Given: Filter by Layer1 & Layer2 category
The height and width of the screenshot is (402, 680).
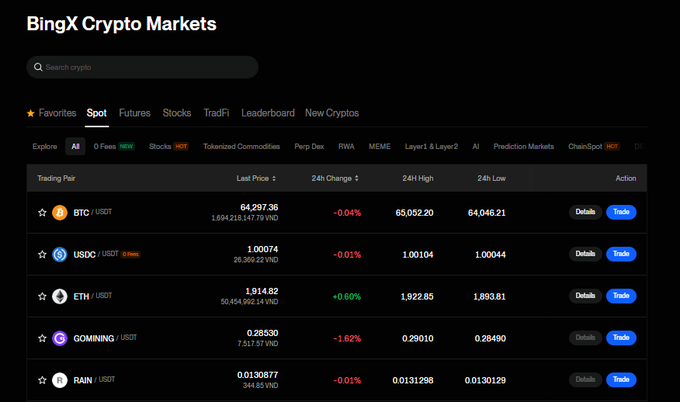Looking at the screenshot, I should point(431,147).
